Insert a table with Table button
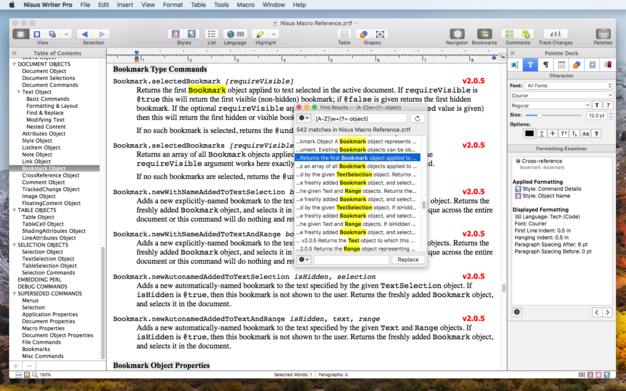The image size is (626, 391). (x=344, y=34)
